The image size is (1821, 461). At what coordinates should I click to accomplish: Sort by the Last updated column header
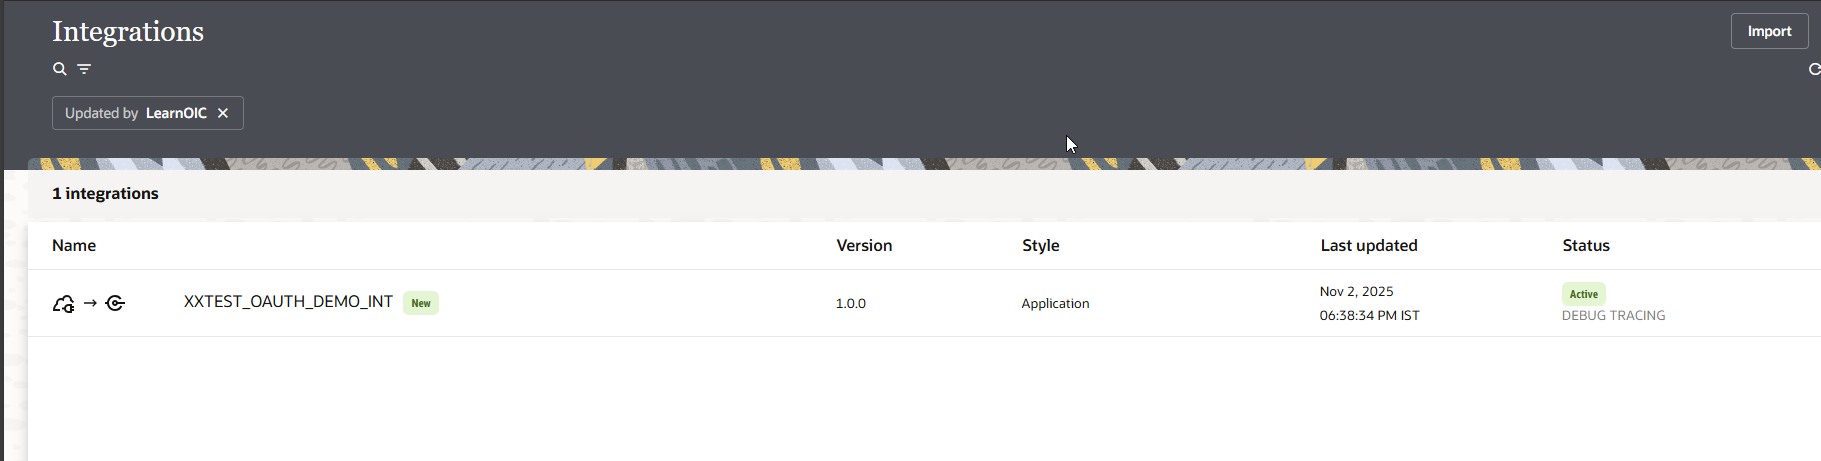pos(1368,245)
